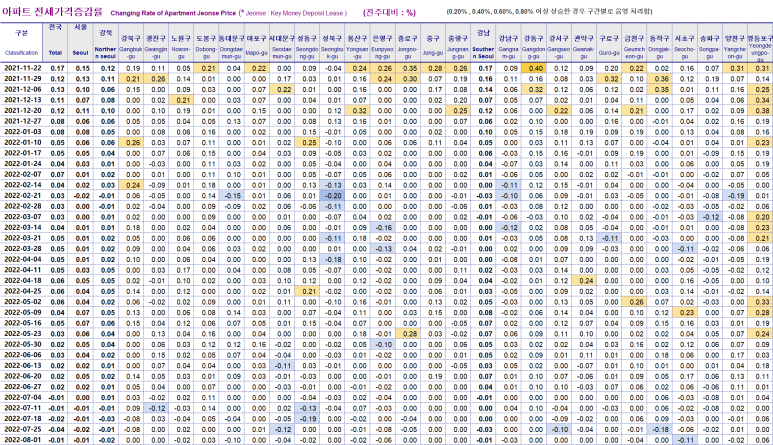This screenshot has width=773, height=445.
Task: Click the -0.18 Dongjak-gu cell on 2022-07-25
Action: 659,429
